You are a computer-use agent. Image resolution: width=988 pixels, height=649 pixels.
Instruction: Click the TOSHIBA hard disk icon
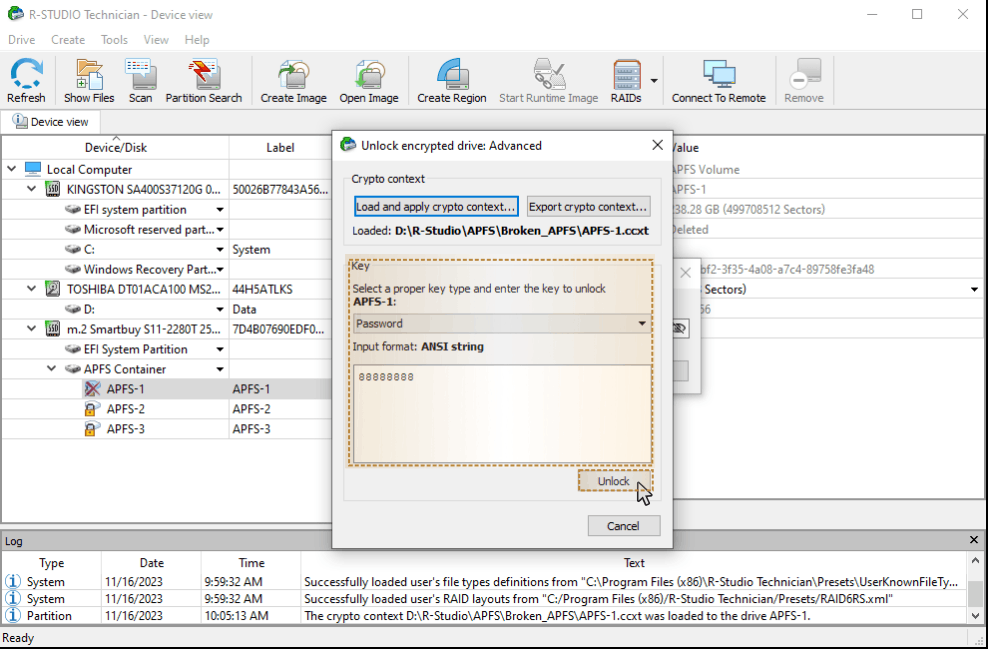(x=53, y=289)
